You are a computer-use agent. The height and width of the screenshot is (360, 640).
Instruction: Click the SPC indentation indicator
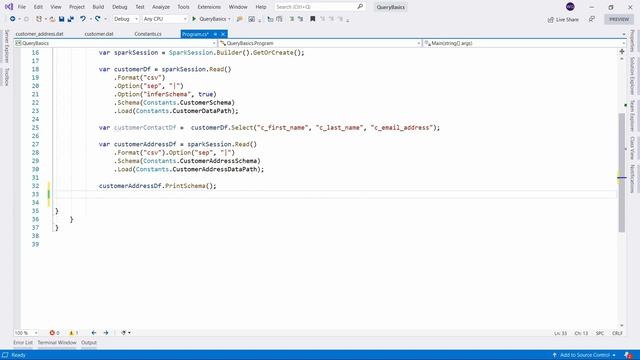point(600,333)
